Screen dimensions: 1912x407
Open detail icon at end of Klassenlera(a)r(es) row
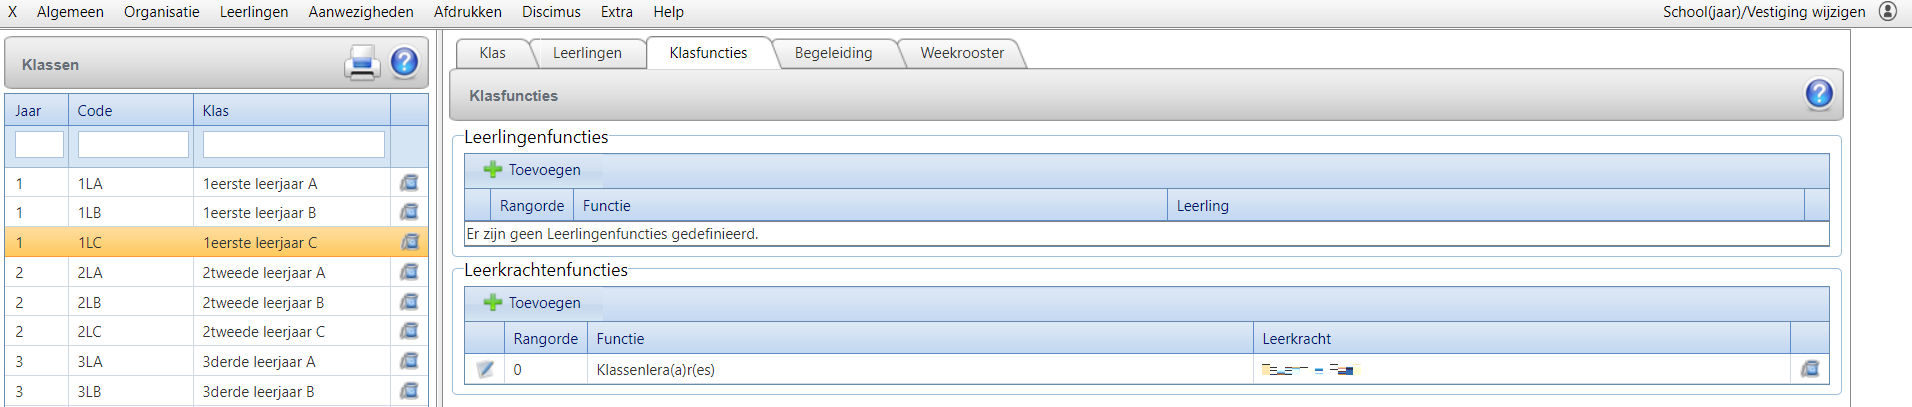(x=1810, y=369)
